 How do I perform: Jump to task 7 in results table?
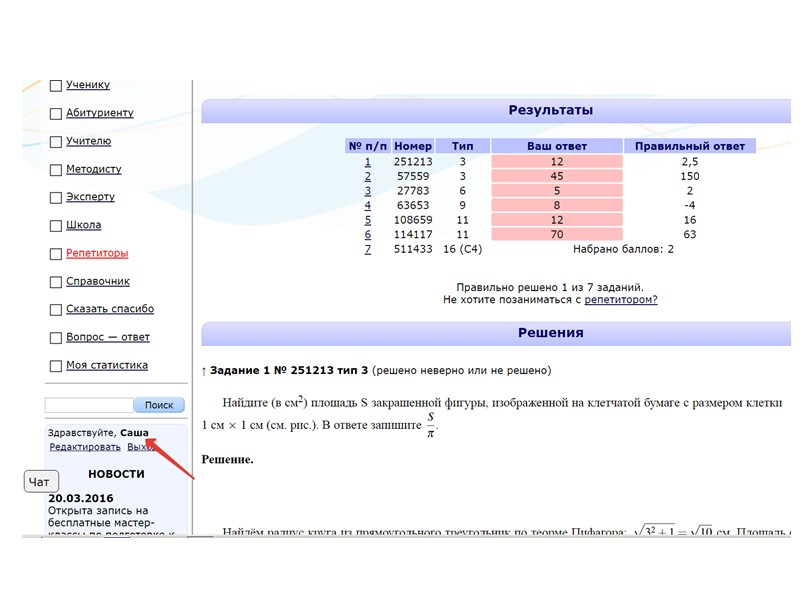[x=367, y=249]
